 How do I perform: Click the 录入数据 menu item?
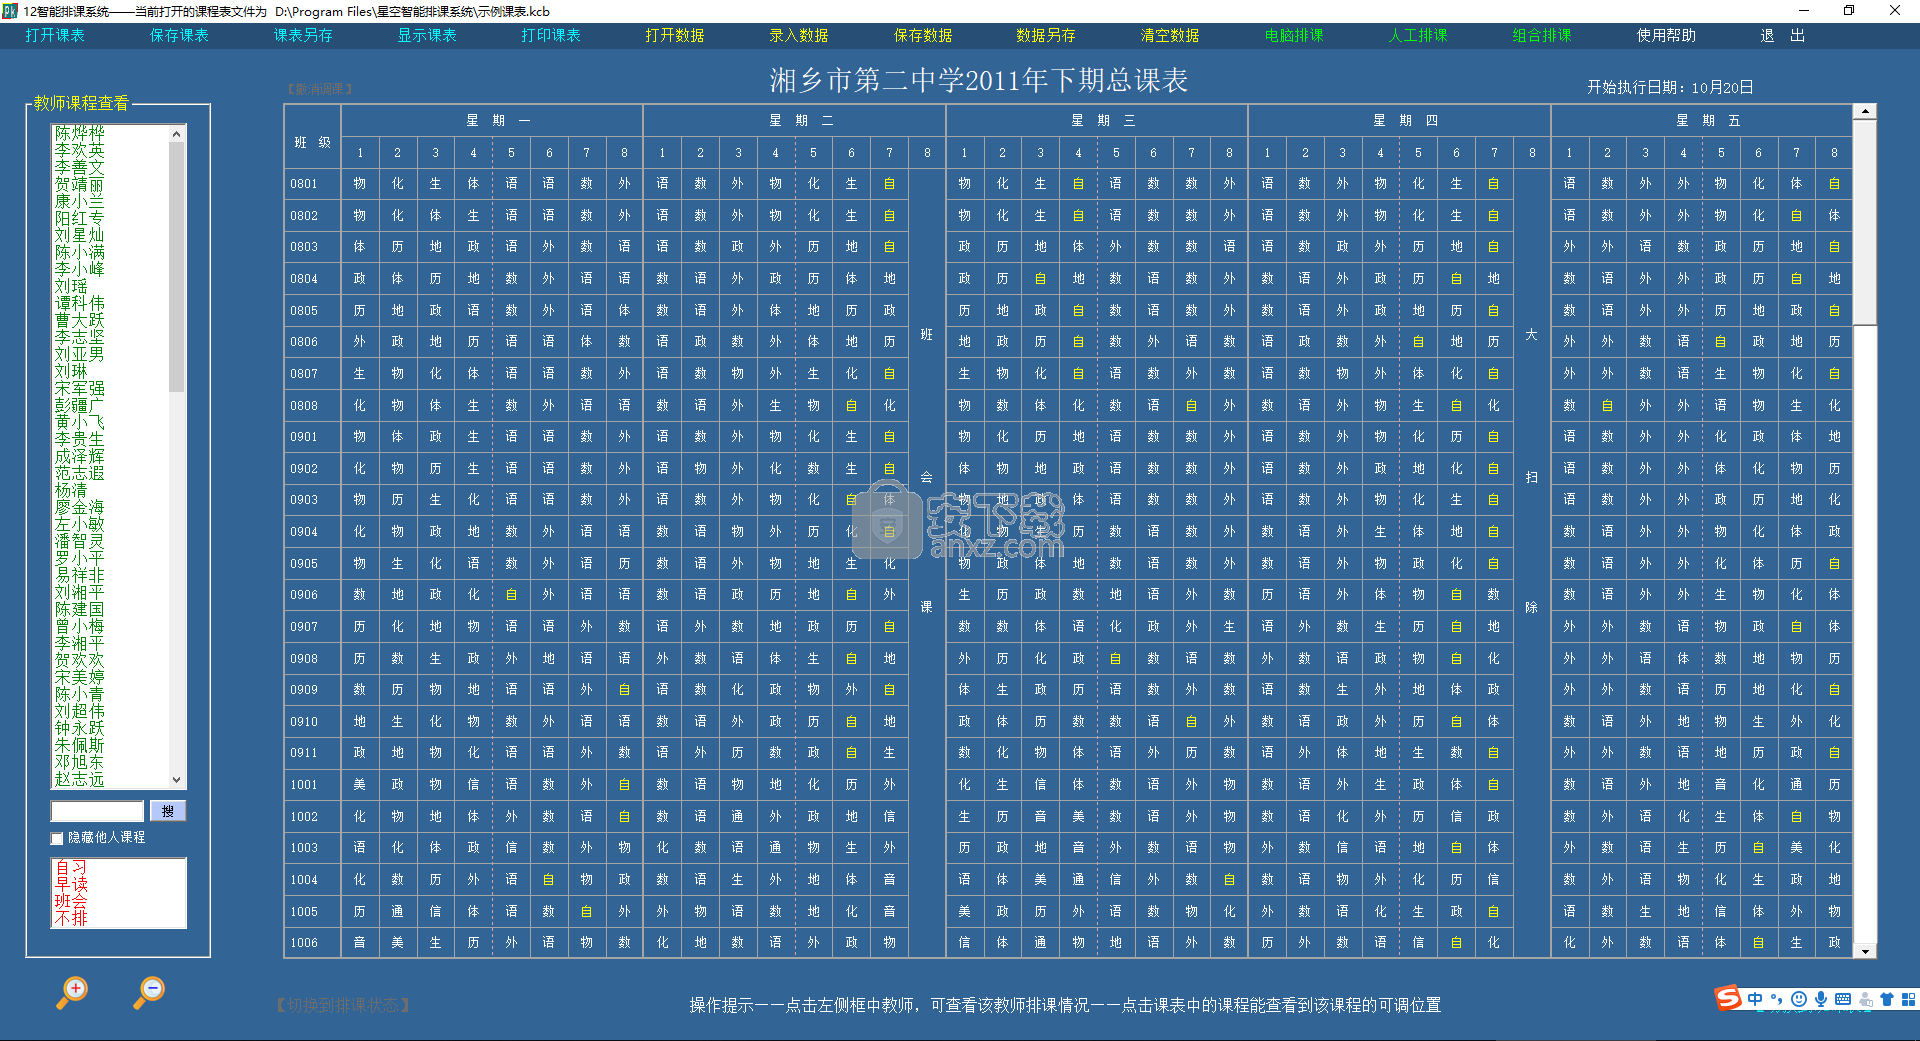click(799, 35)
